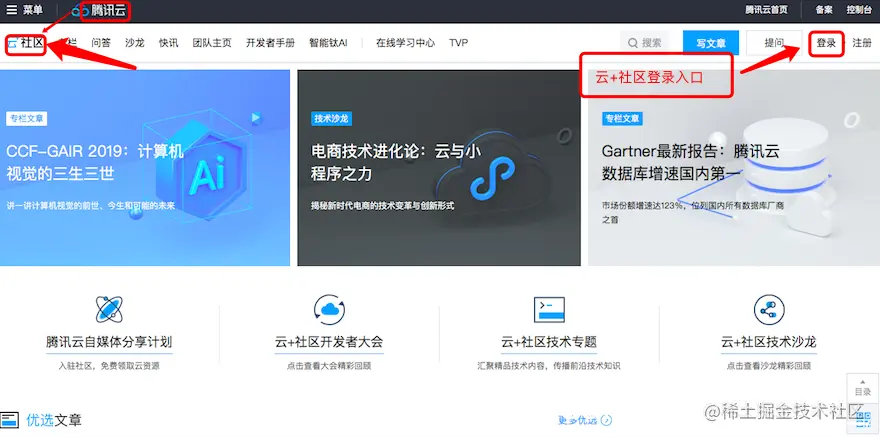
Task: Click 技术沙龙 tag on 电商 banner
Action: pos(332,118)
